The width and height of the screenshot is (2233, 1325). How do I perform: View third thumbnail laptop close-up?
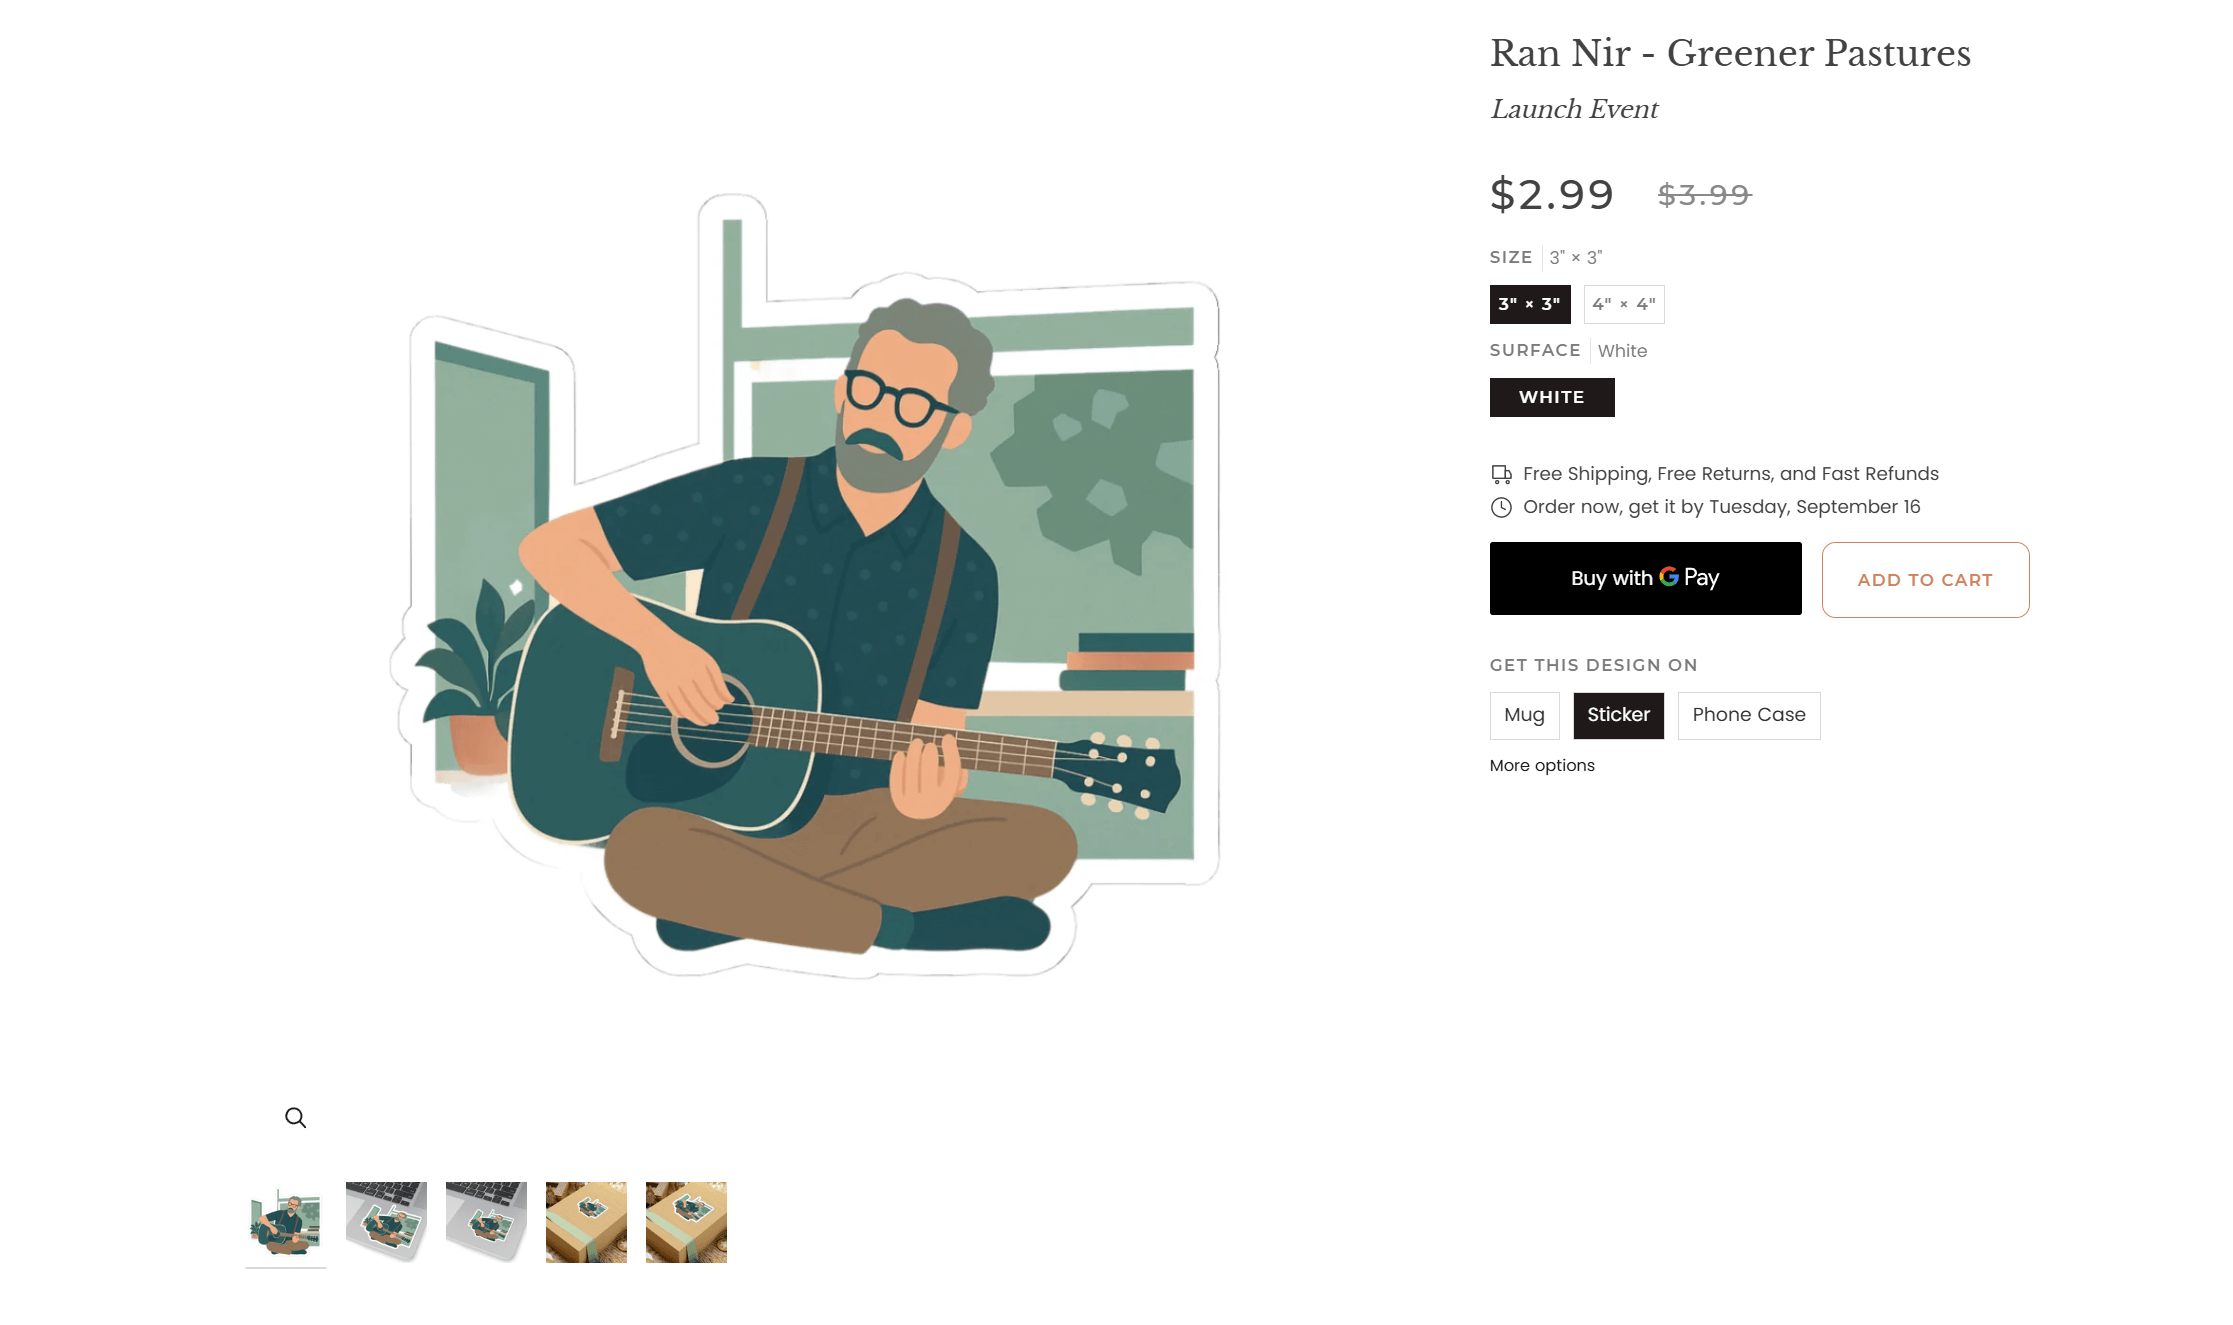pos(486,1222)
